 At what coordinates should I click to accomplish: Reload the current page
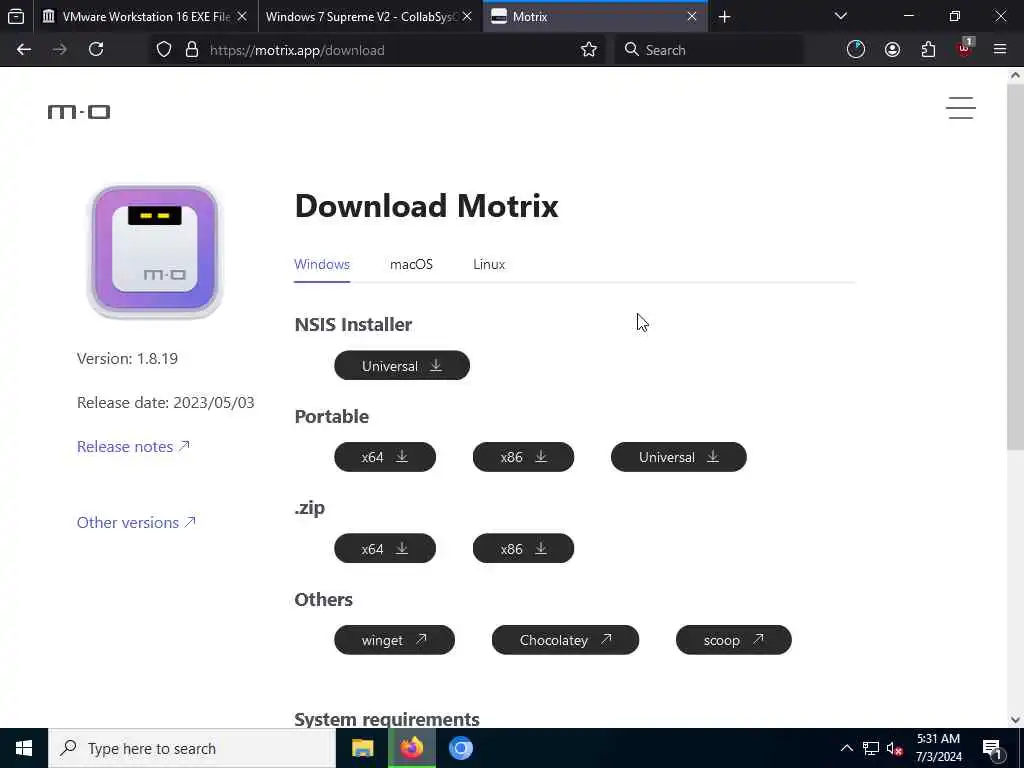96,50
